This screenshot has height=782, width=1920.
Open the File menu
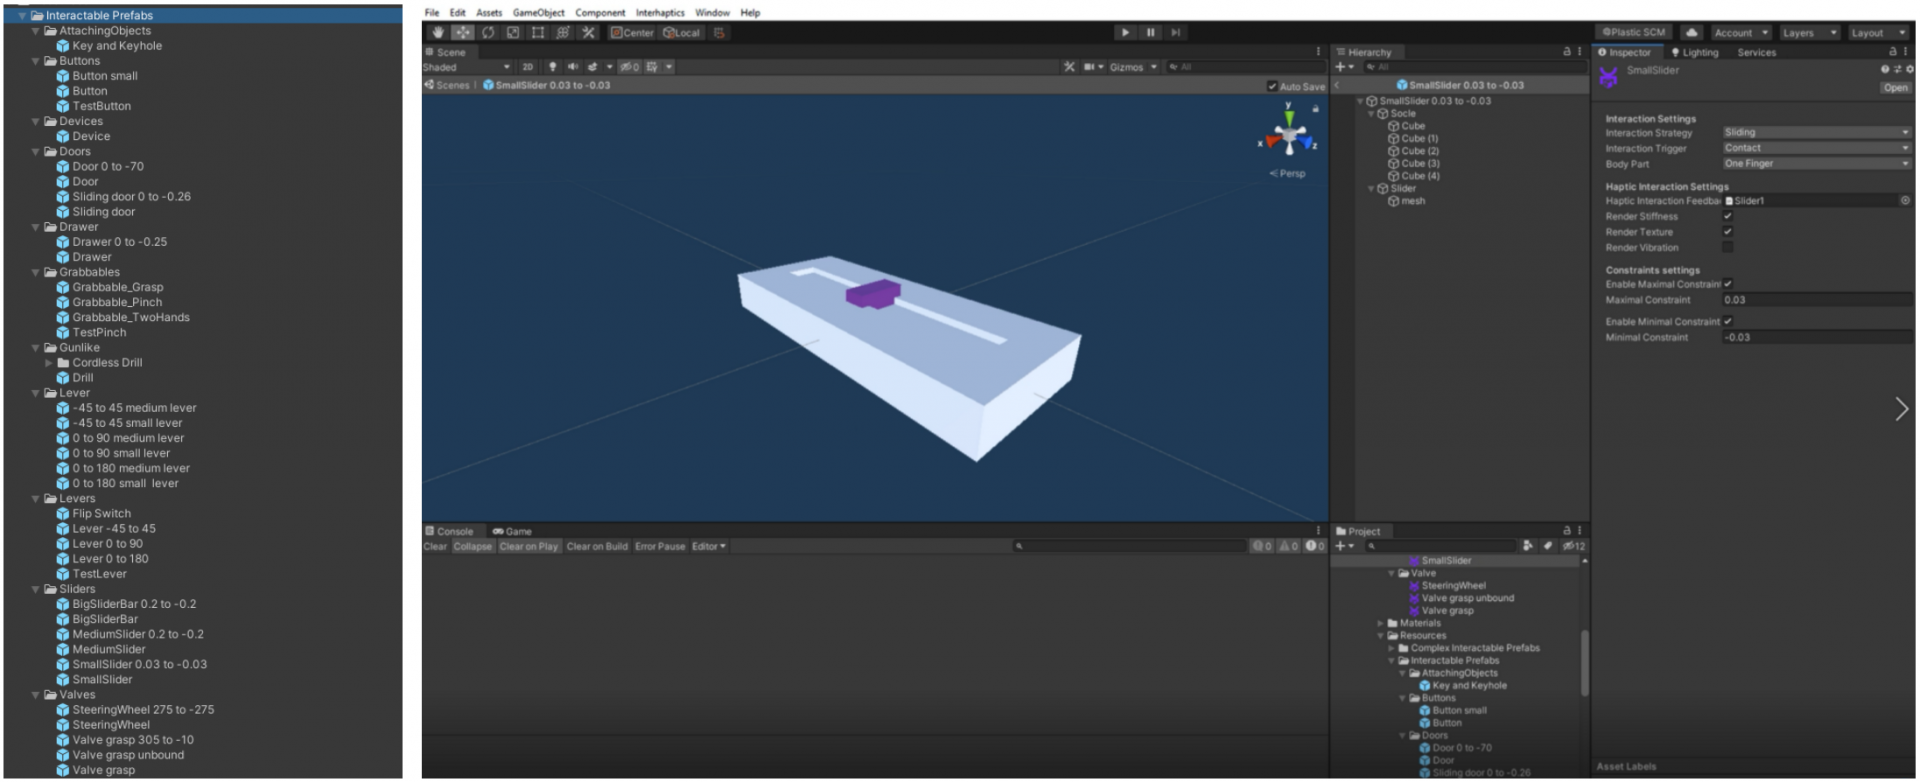(x=432, y=13)
